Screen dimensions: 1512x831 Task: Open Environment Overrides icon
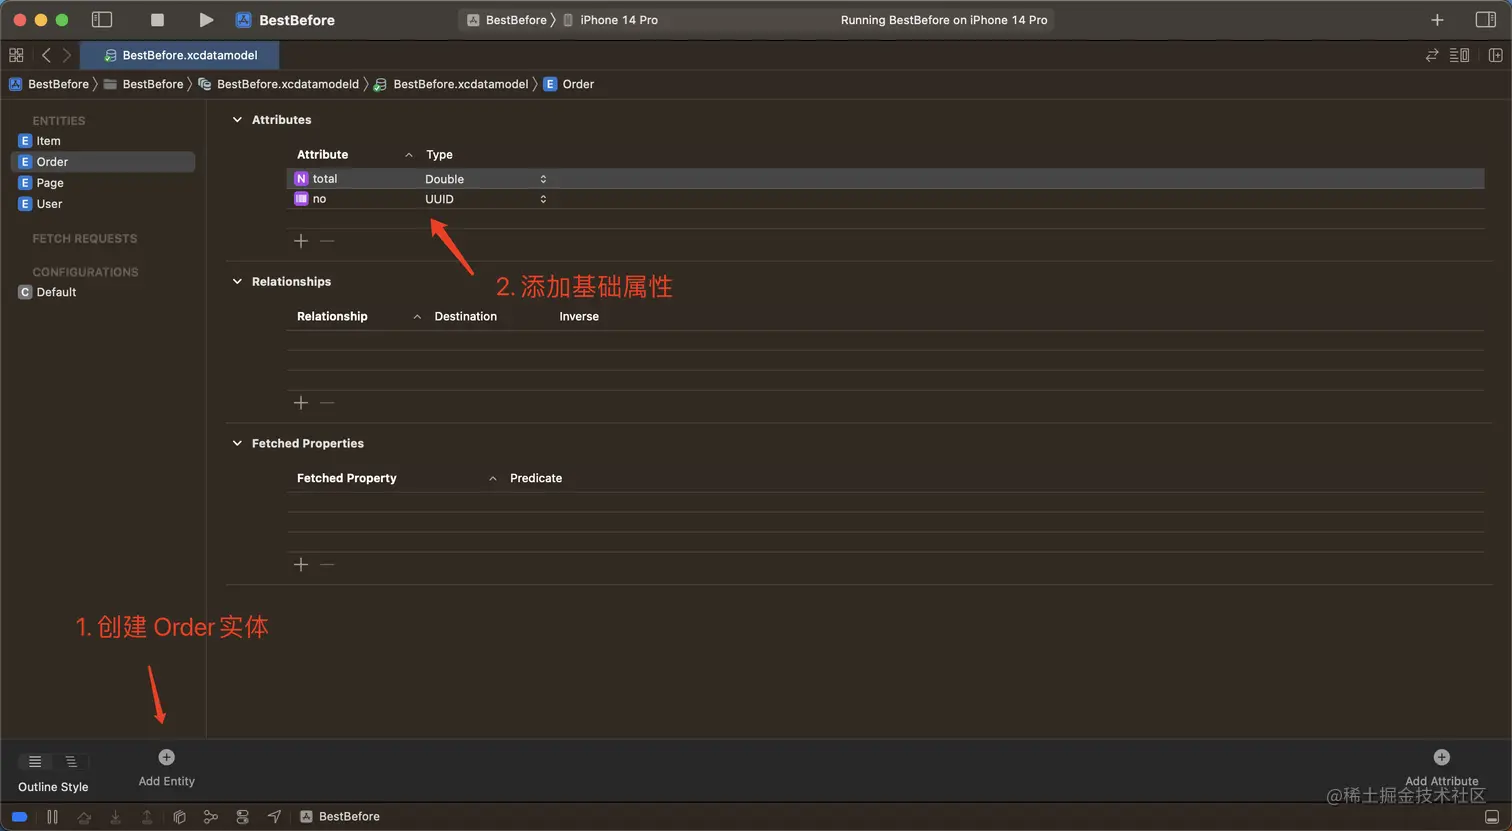[x=242, y=817]
